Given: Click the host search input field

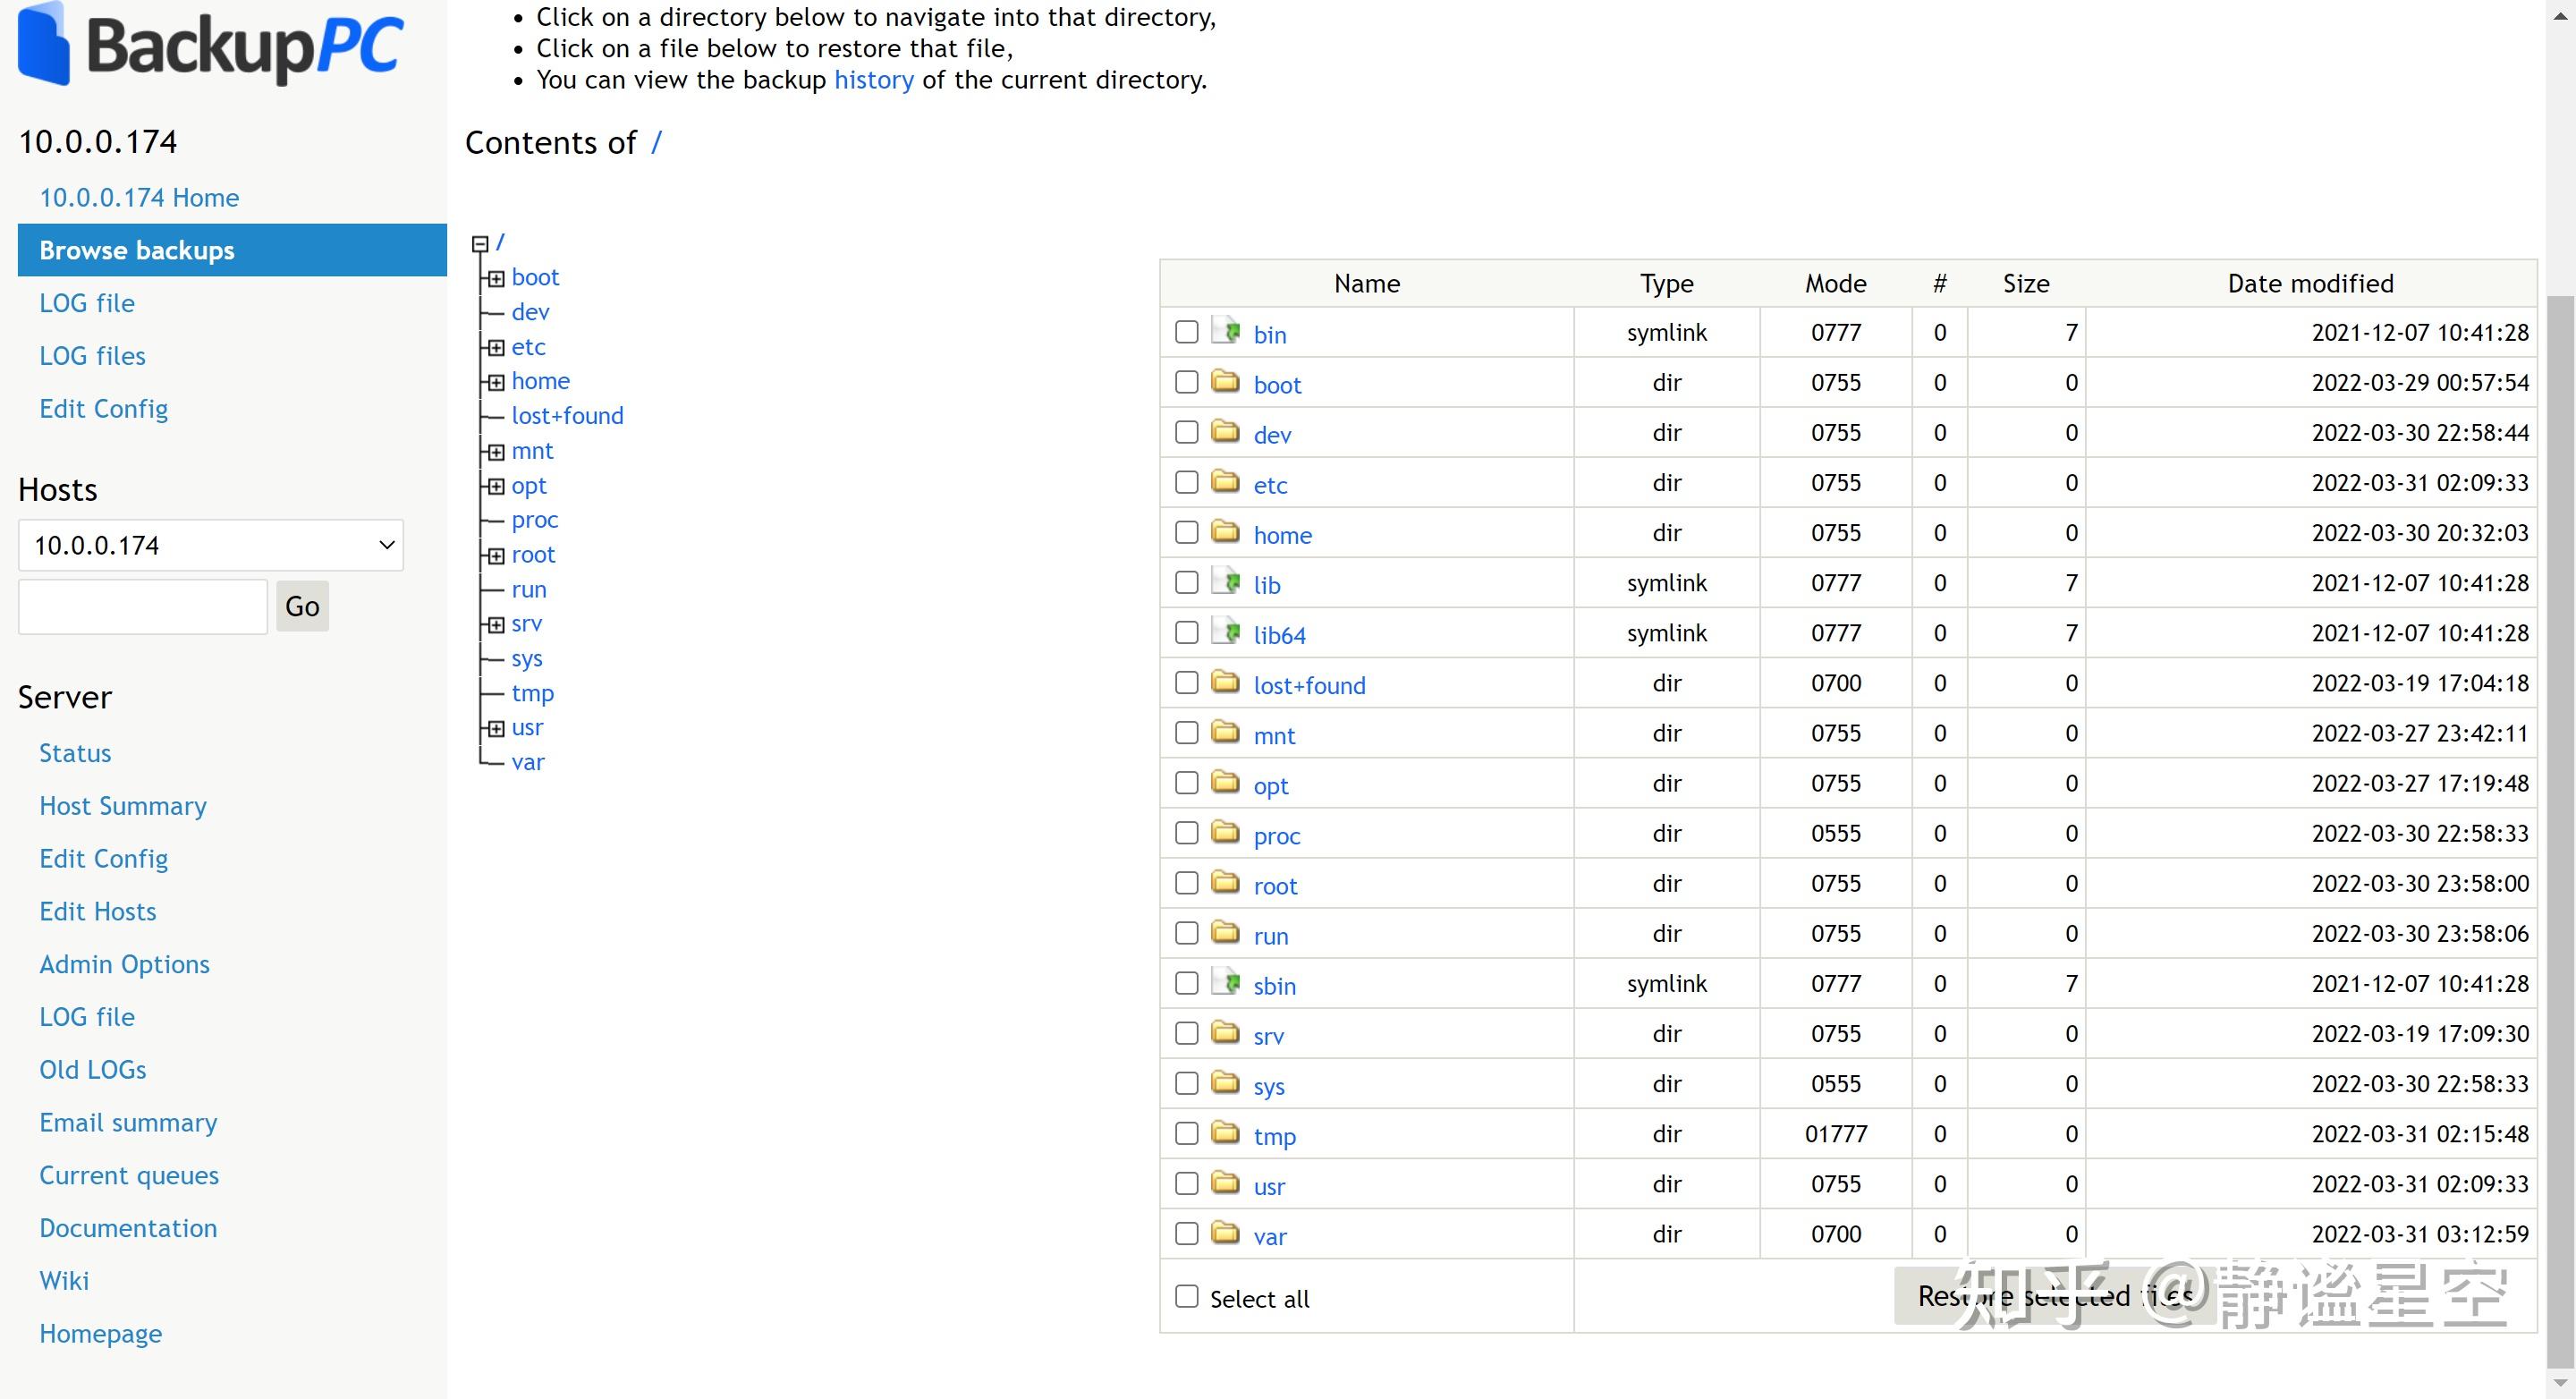Looking at the screenshot, I should 143,606.
